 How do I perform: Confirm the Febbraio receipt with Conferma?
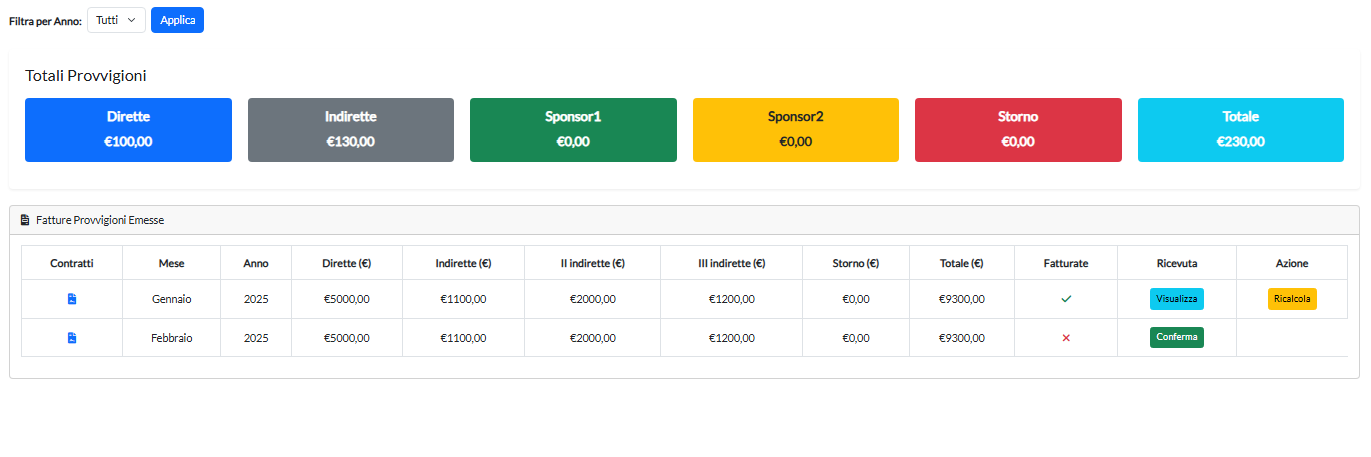[x=1177, y=337]
